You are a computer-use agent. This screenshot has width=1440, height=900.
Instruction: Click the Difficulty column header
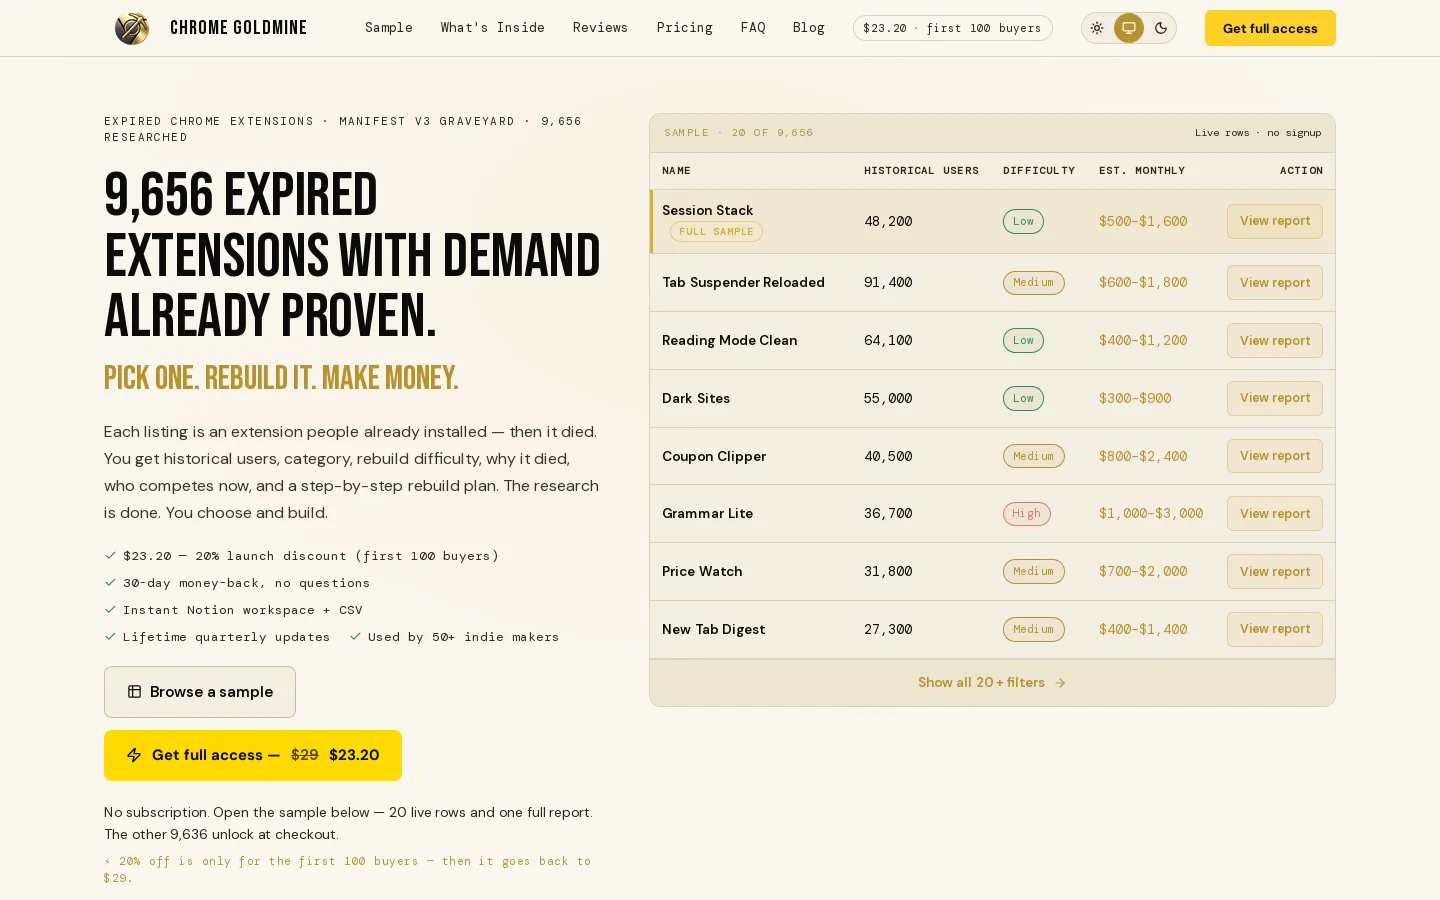click(x=1039, y=171)
